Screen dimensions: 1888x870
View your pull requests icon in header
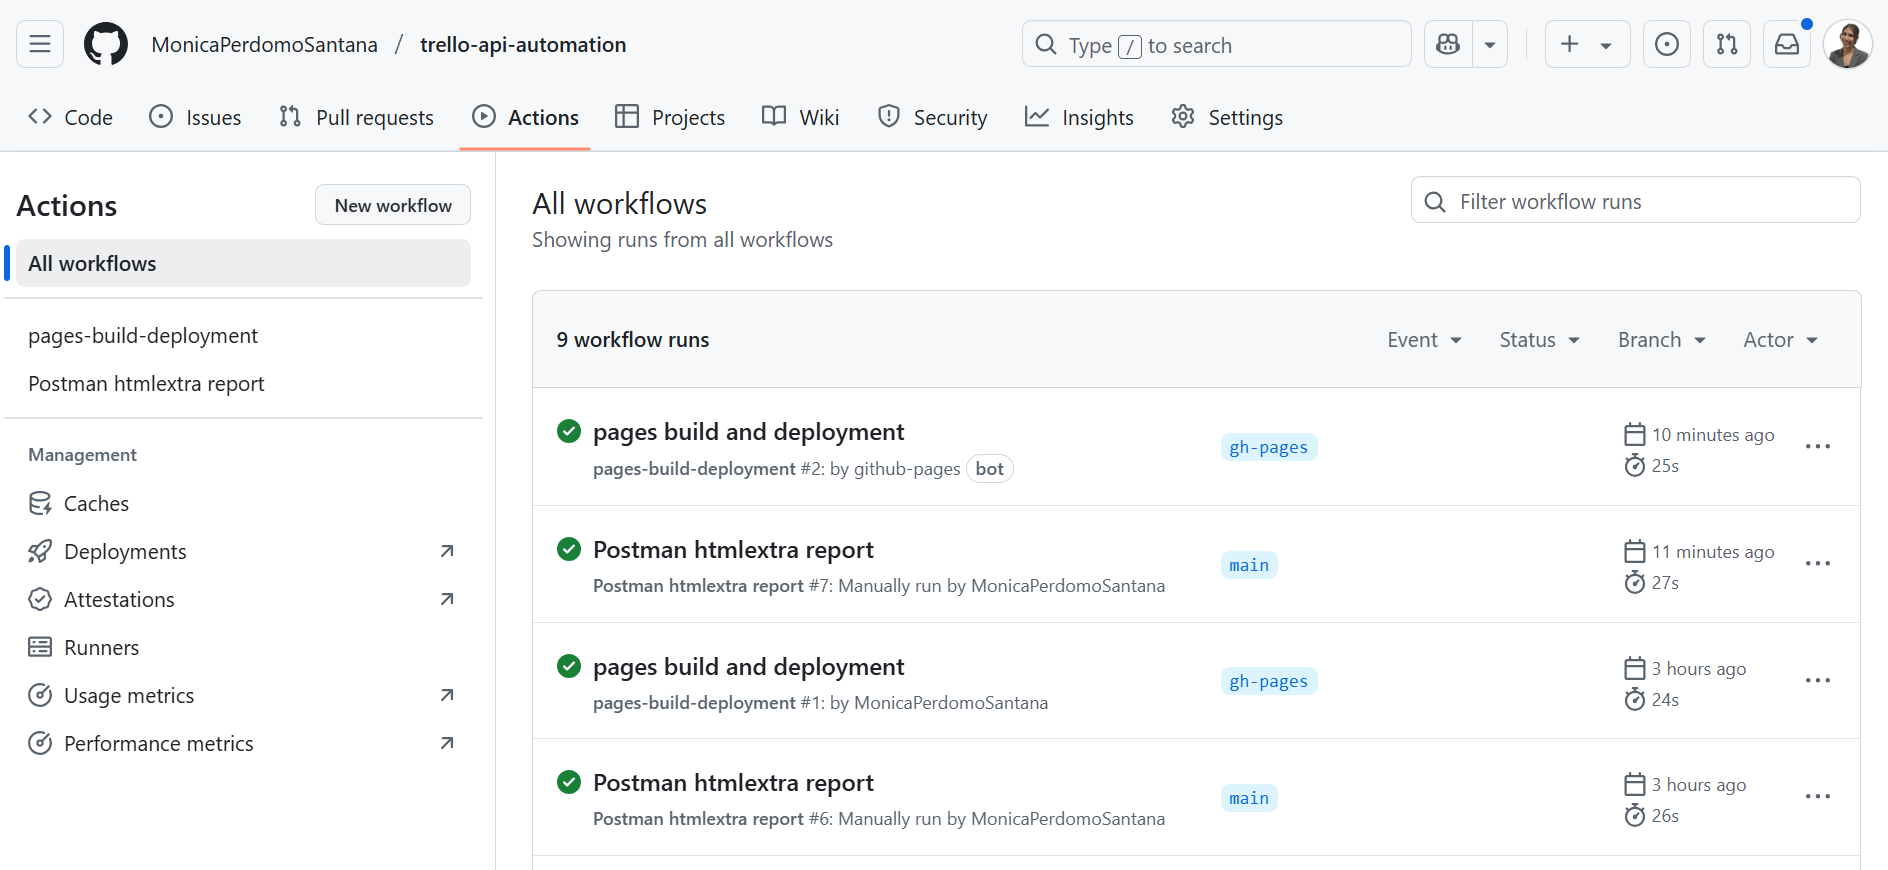(x=1727, y=44)
